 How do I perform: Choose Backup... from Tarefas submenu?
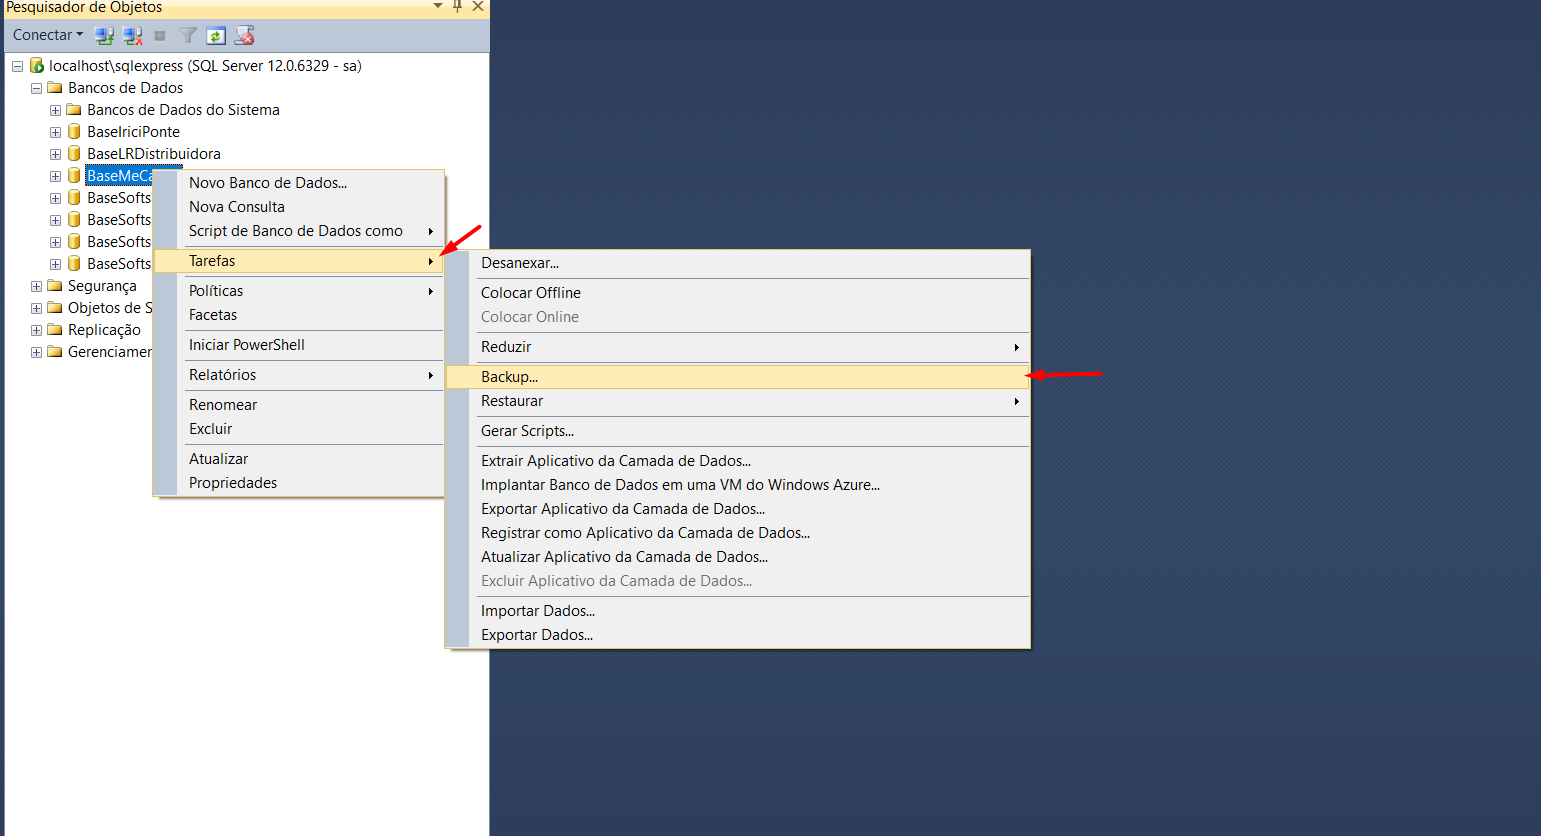(509, 377)
